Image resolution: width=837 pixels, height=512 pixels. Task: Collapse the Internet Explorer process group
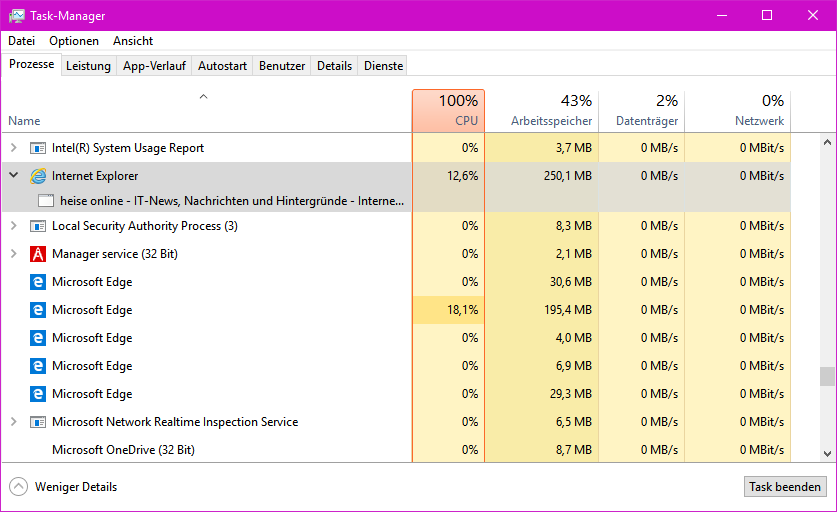click(14, 176)
